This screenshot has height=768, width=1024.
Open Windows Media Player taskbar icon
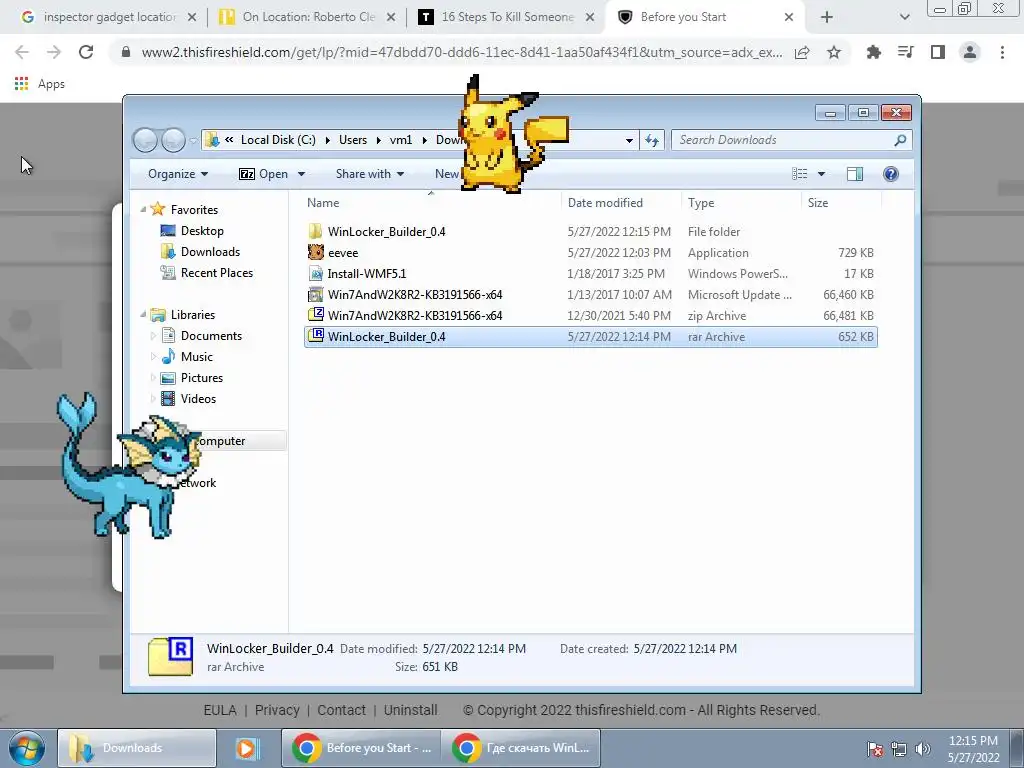[247, 748]
